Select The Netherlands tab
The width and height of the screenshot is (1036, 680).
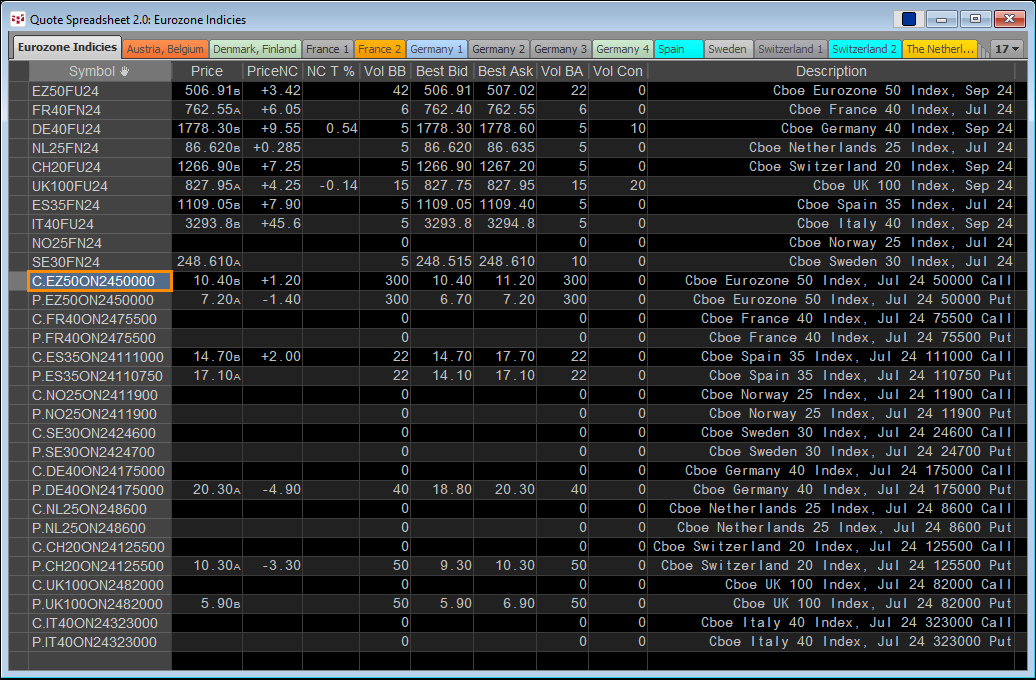939,49
